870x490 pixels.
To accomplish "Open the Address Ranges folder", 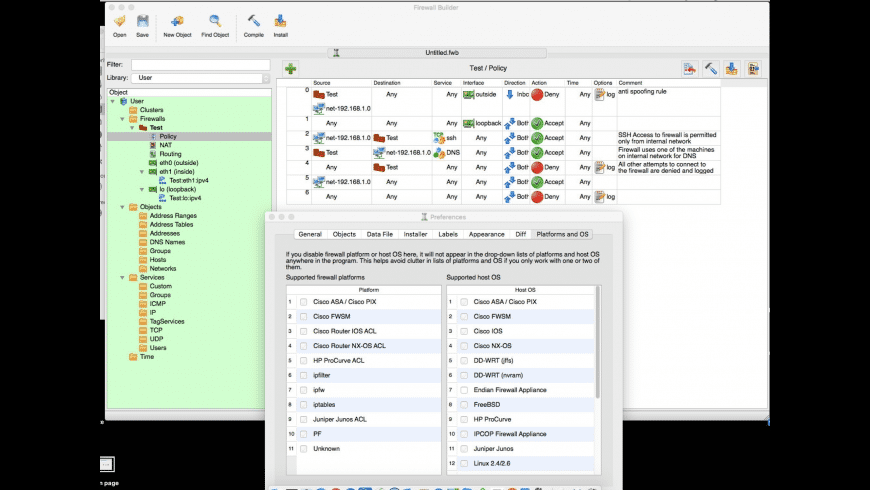I will [173, 216].
